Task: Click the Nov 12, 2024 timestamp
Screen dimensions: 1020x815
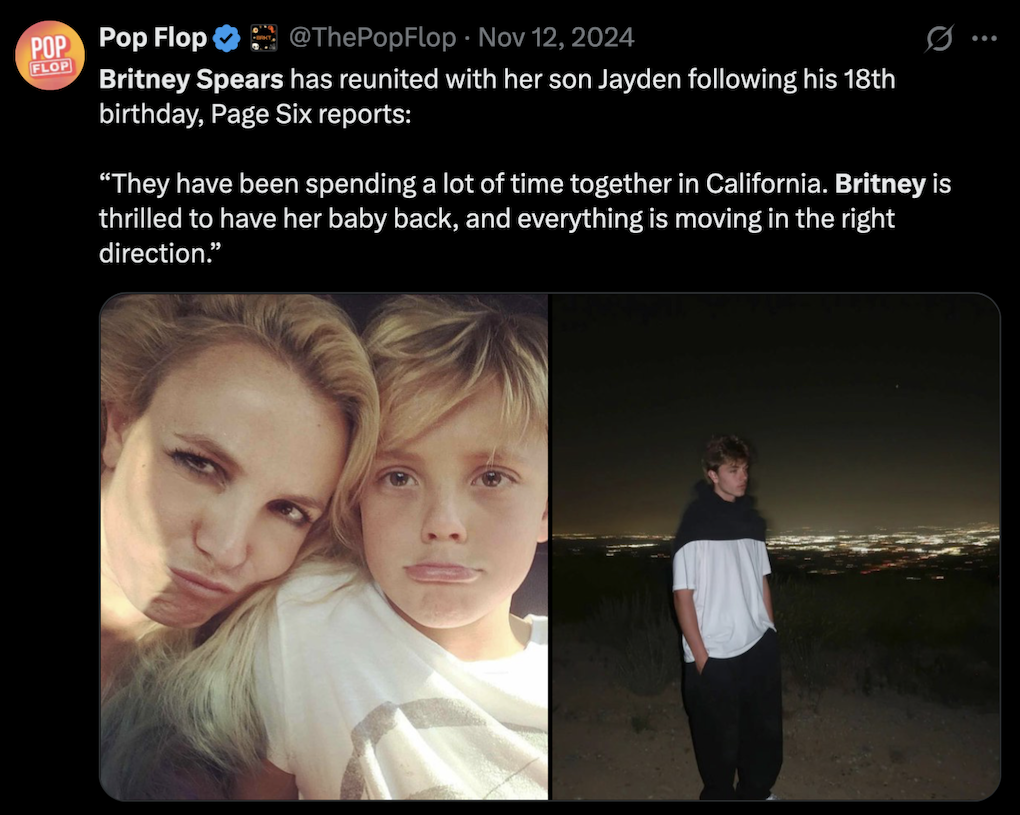Action: tap(556, 39)
